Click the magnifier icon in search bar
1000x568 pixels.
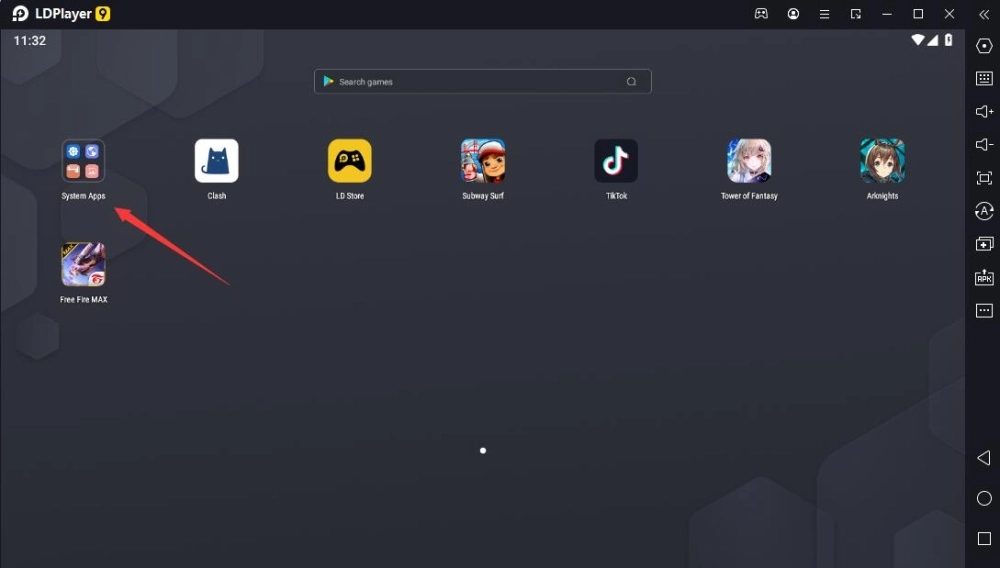coord(631,82)
